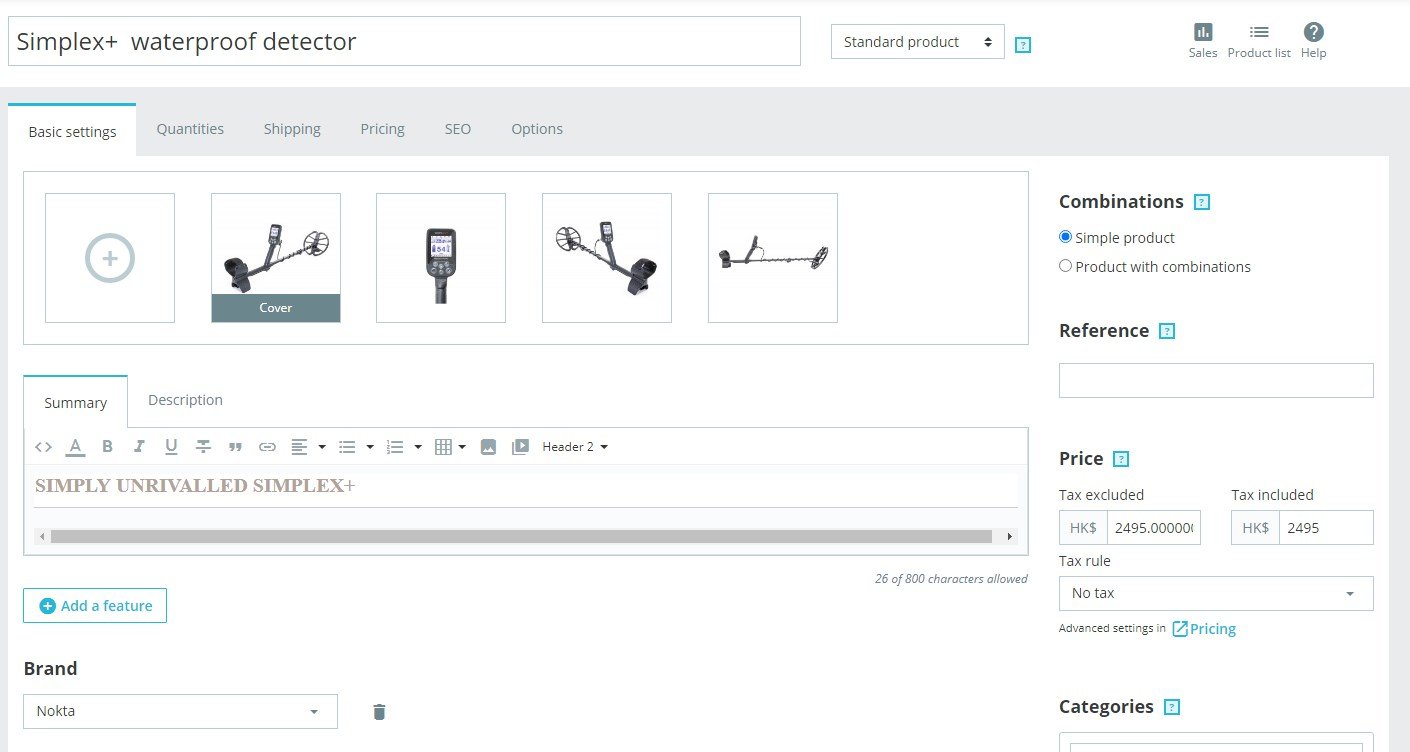Image resolution: width=1410 pixels, height=752 pixels.
Task: Select the control unit close-up thumbnail
Action: [441, 258]
